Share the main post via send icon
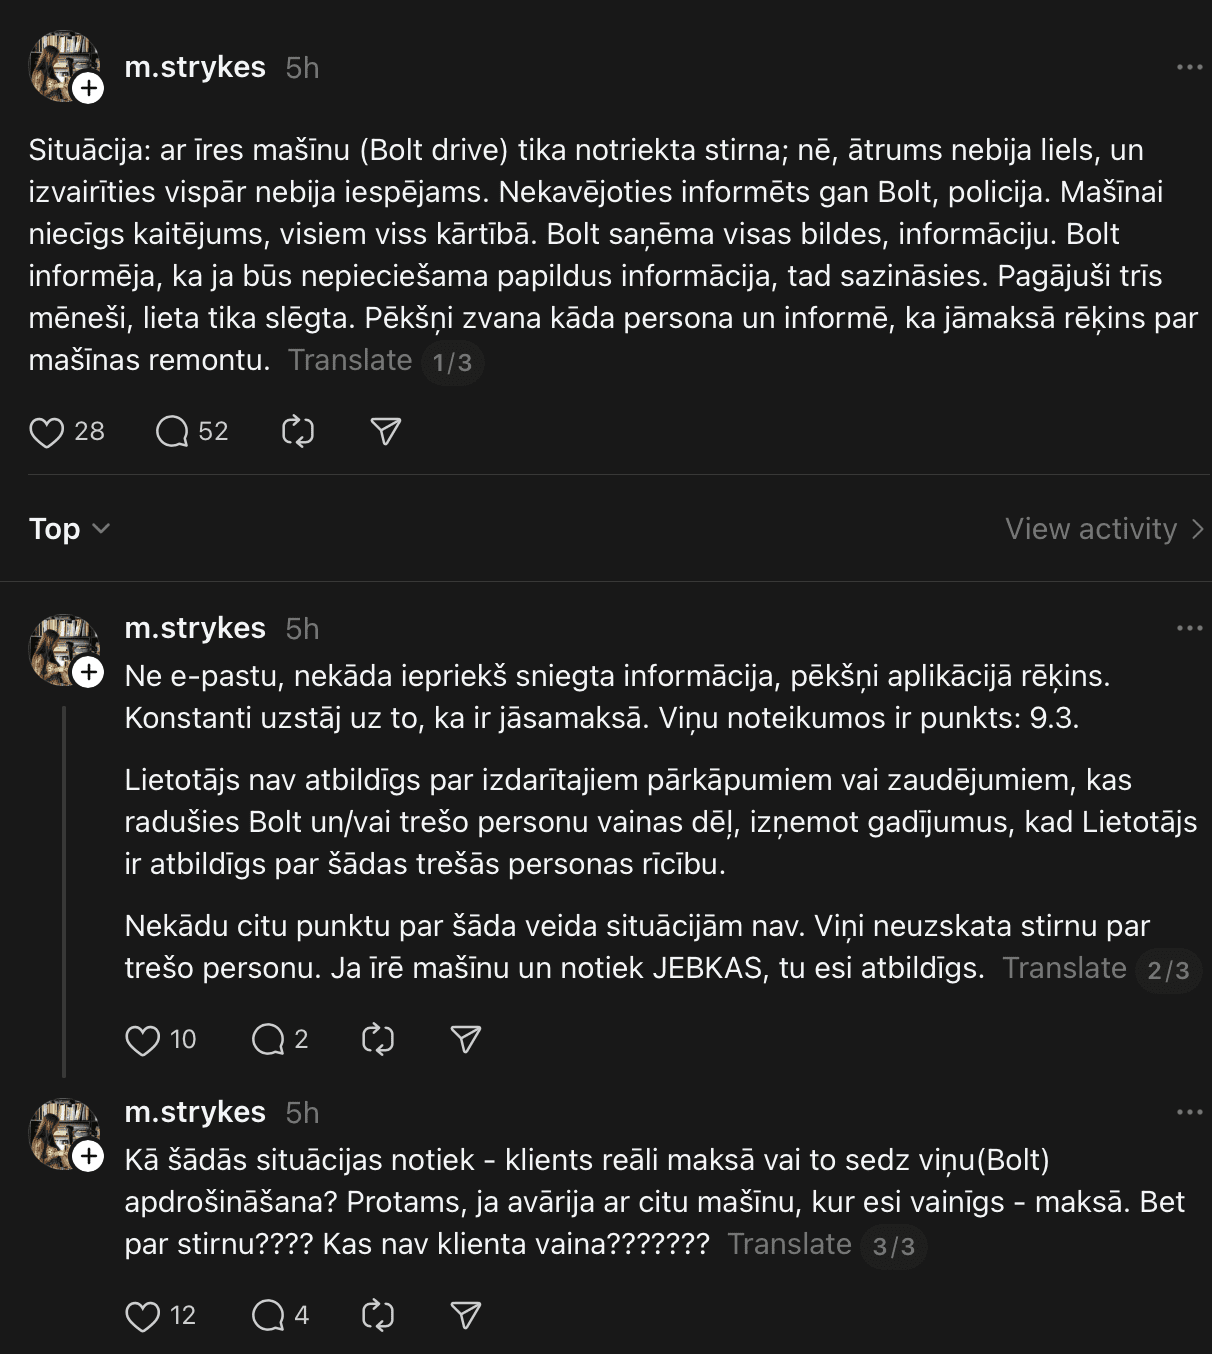Viewport: 1212px width, 1354px height. click(385, 432)
